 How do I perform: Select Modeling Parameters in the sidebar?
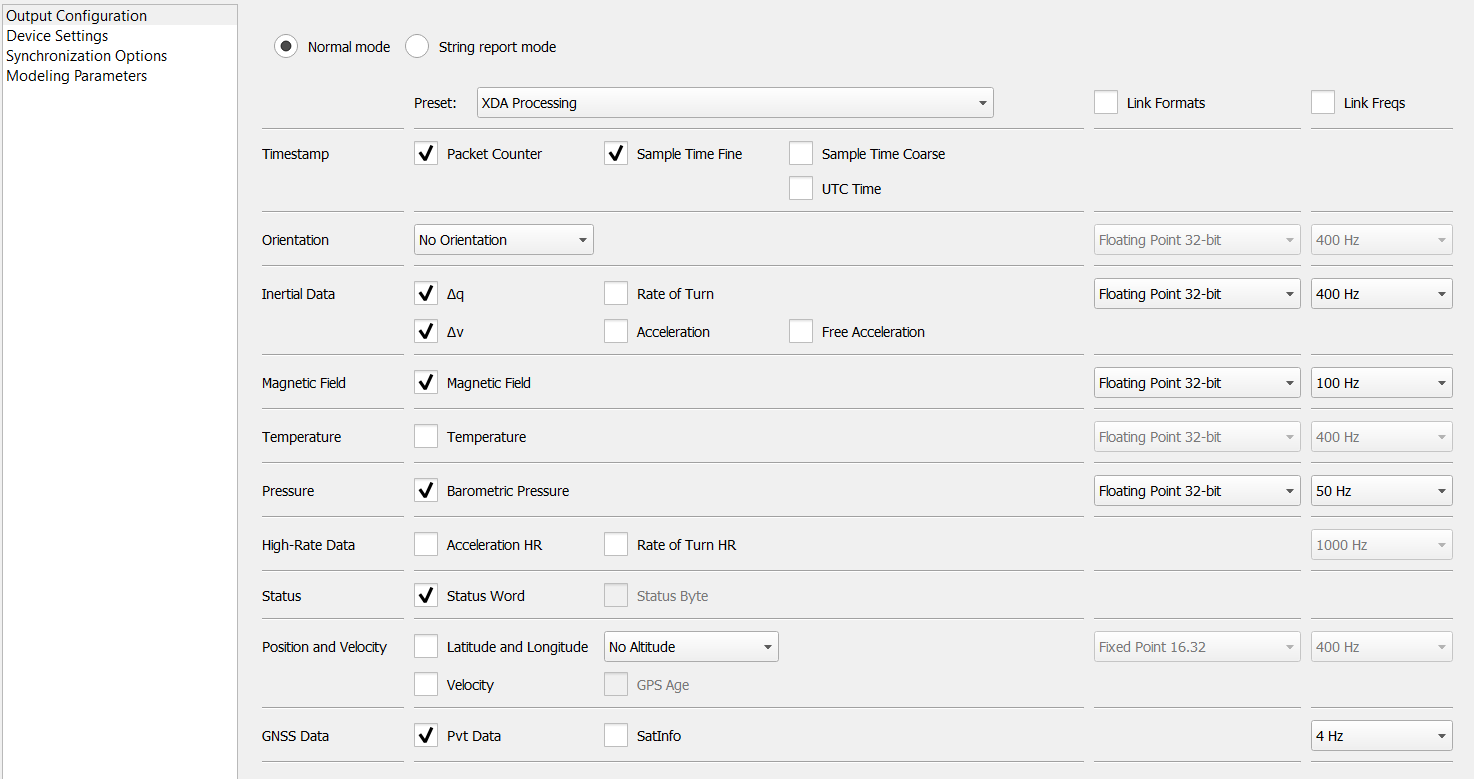[x=76, y=75]
